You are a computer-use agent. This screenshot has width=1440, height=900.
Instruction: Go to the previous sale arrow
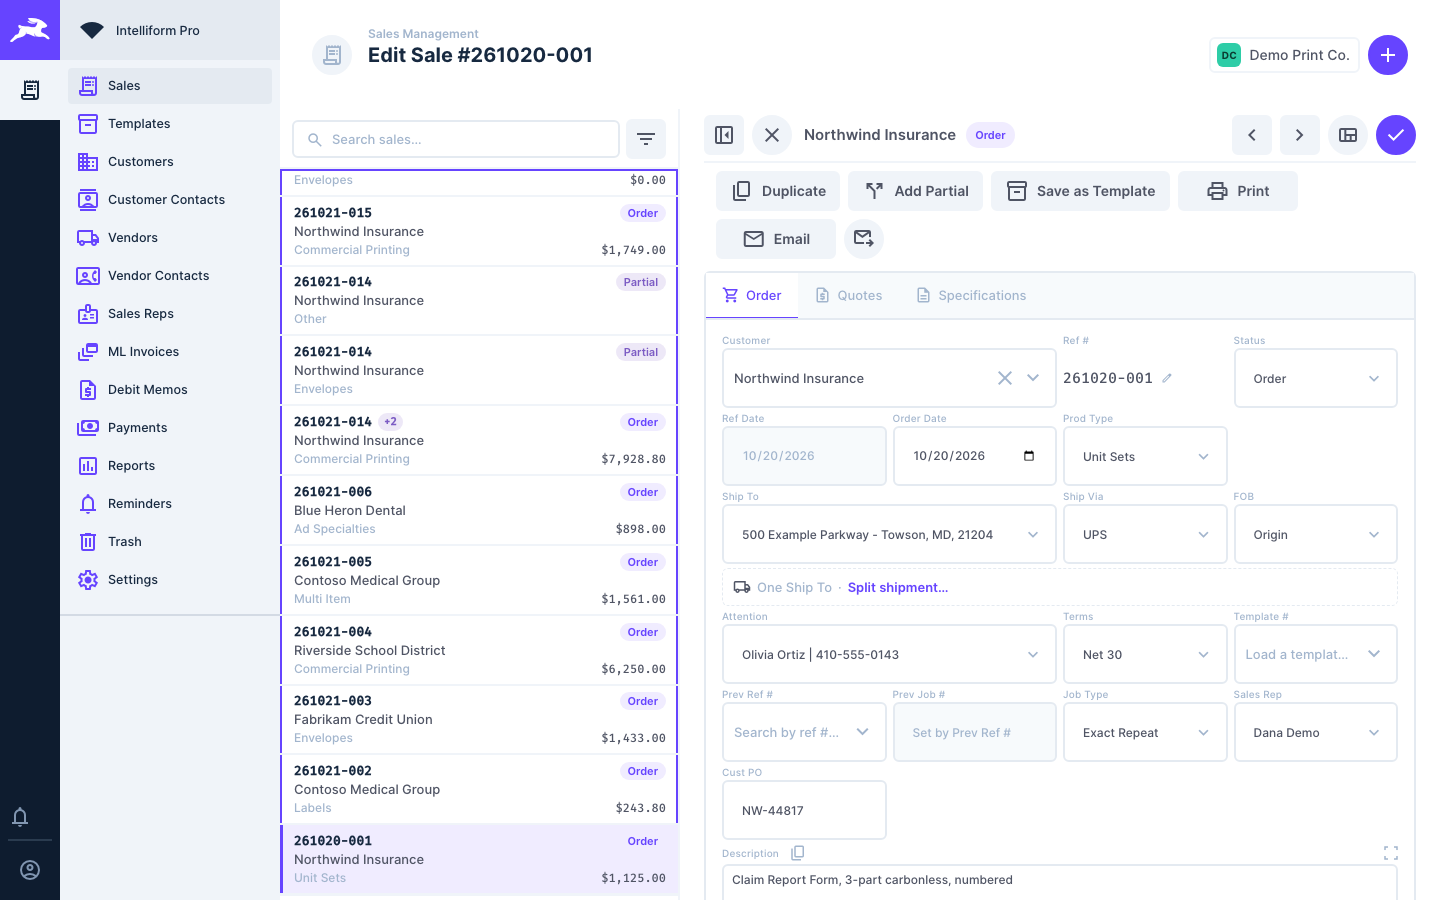coord(1252,135)
